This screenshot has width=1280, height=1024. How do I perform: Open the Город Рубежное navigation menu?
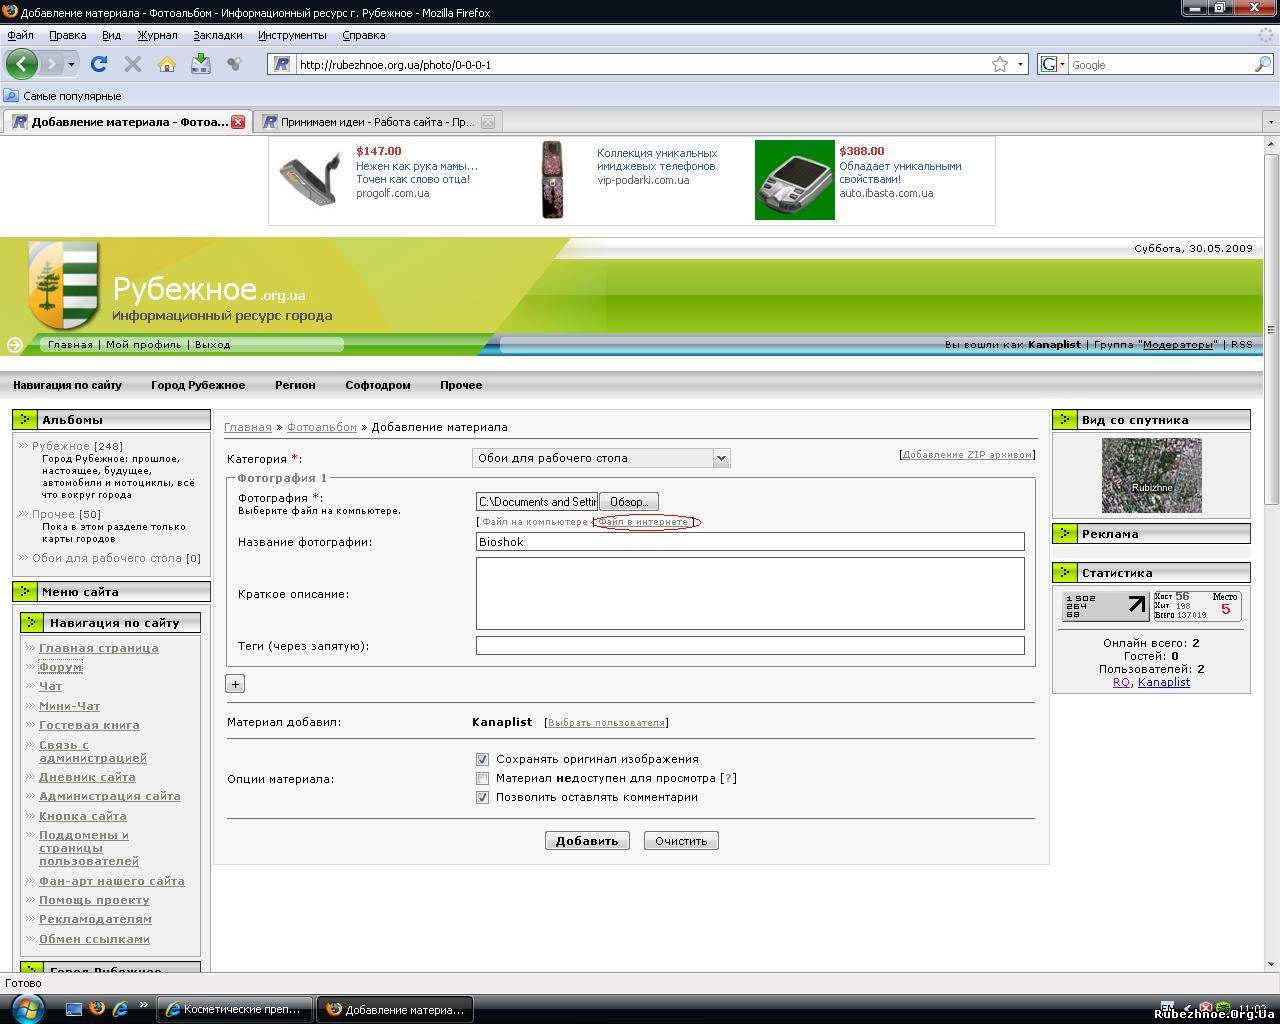pyautogui.click(x=198, y=385)
